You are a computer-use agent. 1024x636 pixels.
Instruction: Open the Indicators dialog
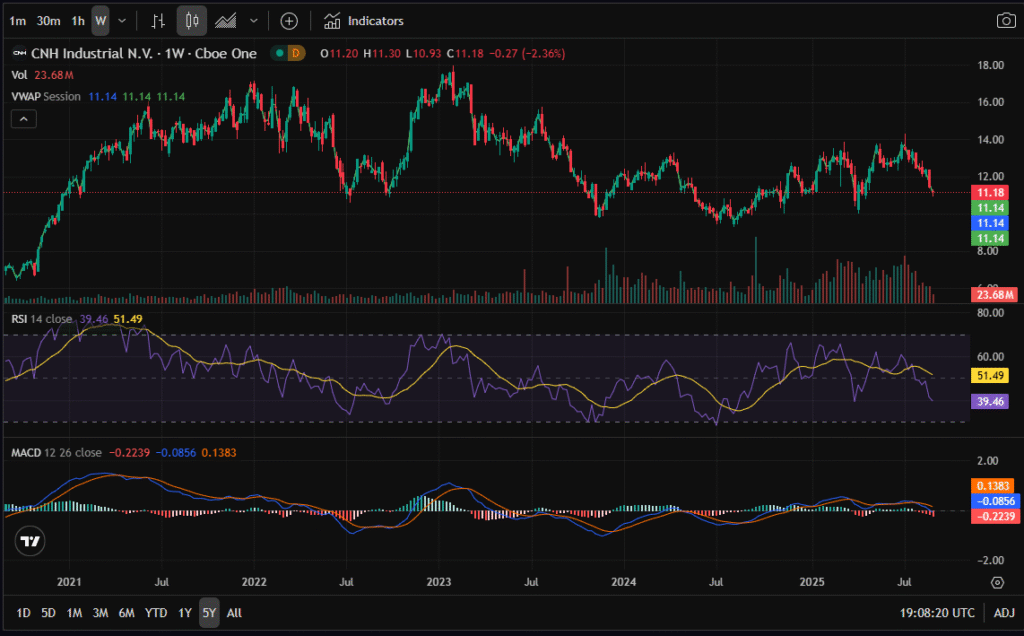pyautogui.click(x=364, y=20)
